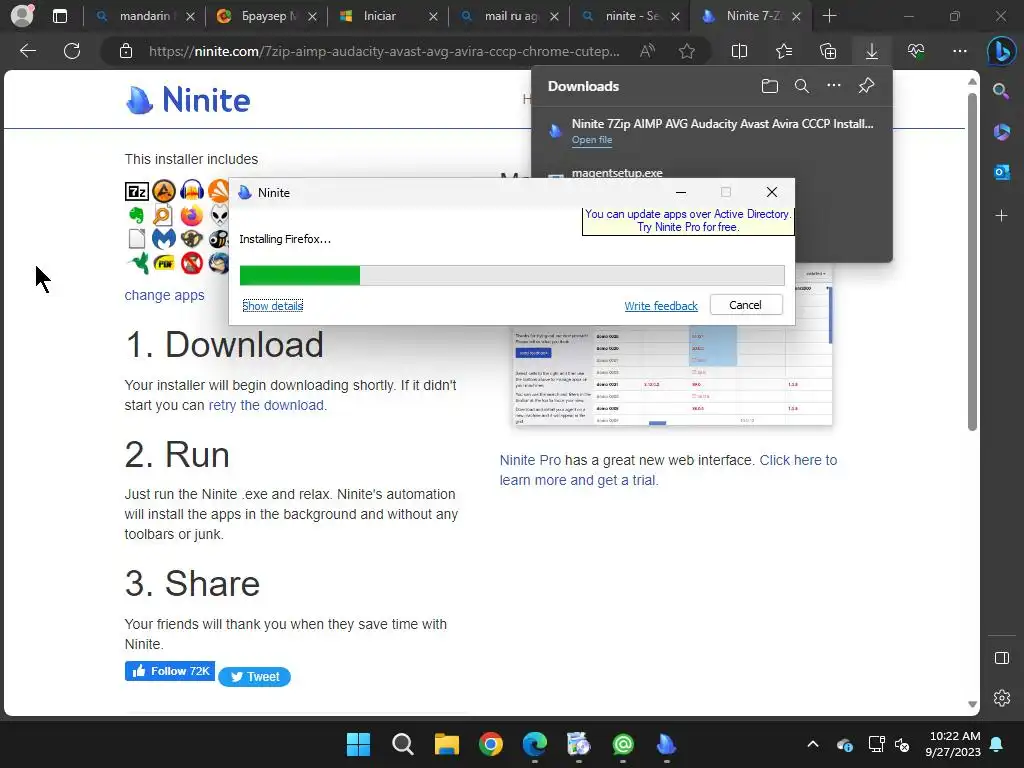Open Browser essentials heart icon
The image size is (1024, 768).
coord(916,51)
